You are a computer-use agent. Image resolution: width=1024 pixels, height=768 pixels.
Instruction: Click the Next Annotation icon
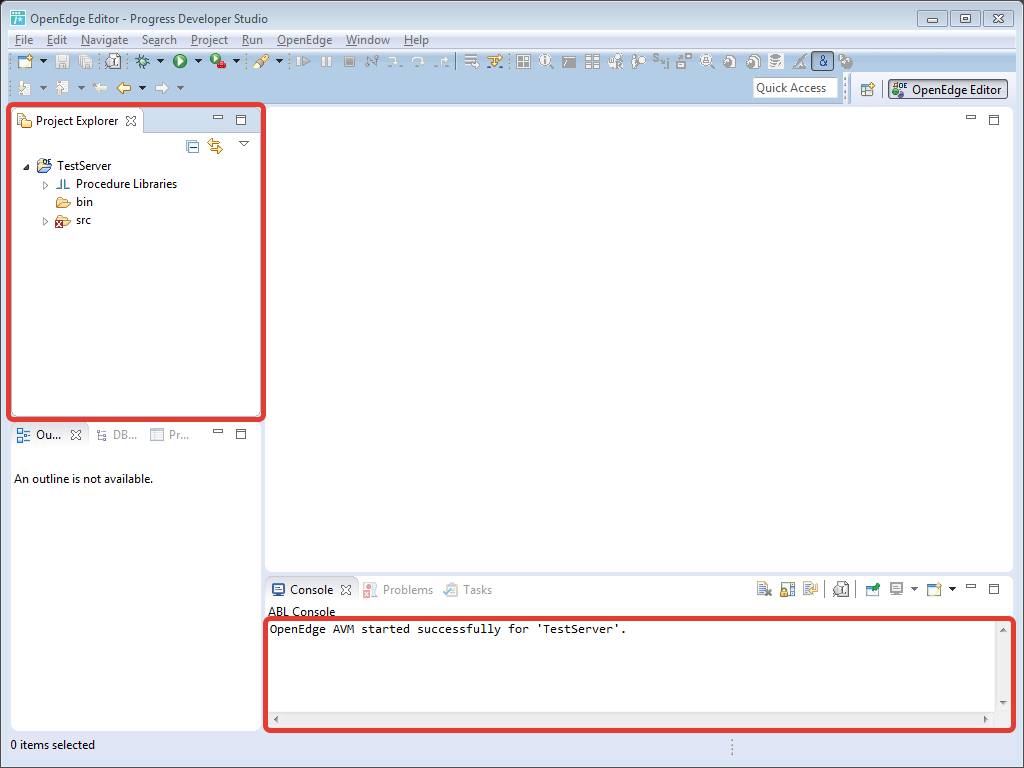coord(25,88)
